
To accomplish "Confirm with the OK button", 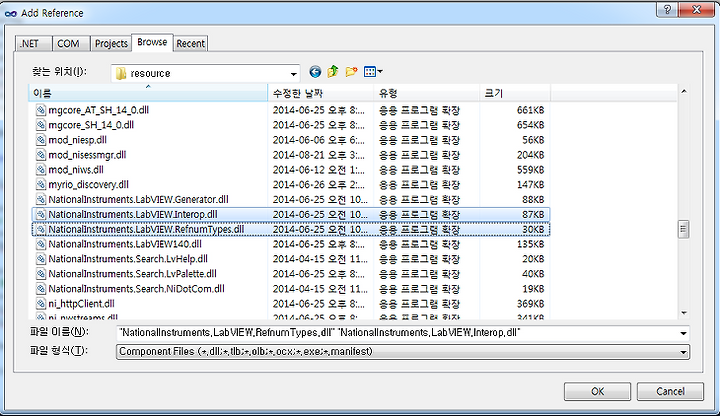I will pyautogui.click(x=597, y=392).
